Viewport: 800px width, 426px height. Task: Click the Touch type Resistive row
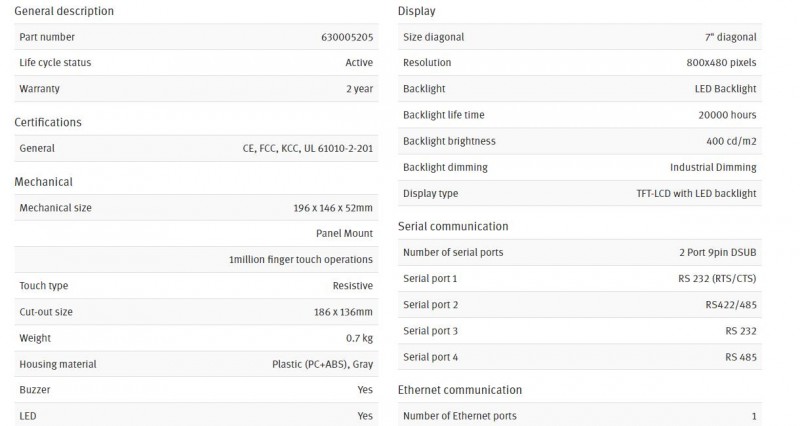(196, 286)
